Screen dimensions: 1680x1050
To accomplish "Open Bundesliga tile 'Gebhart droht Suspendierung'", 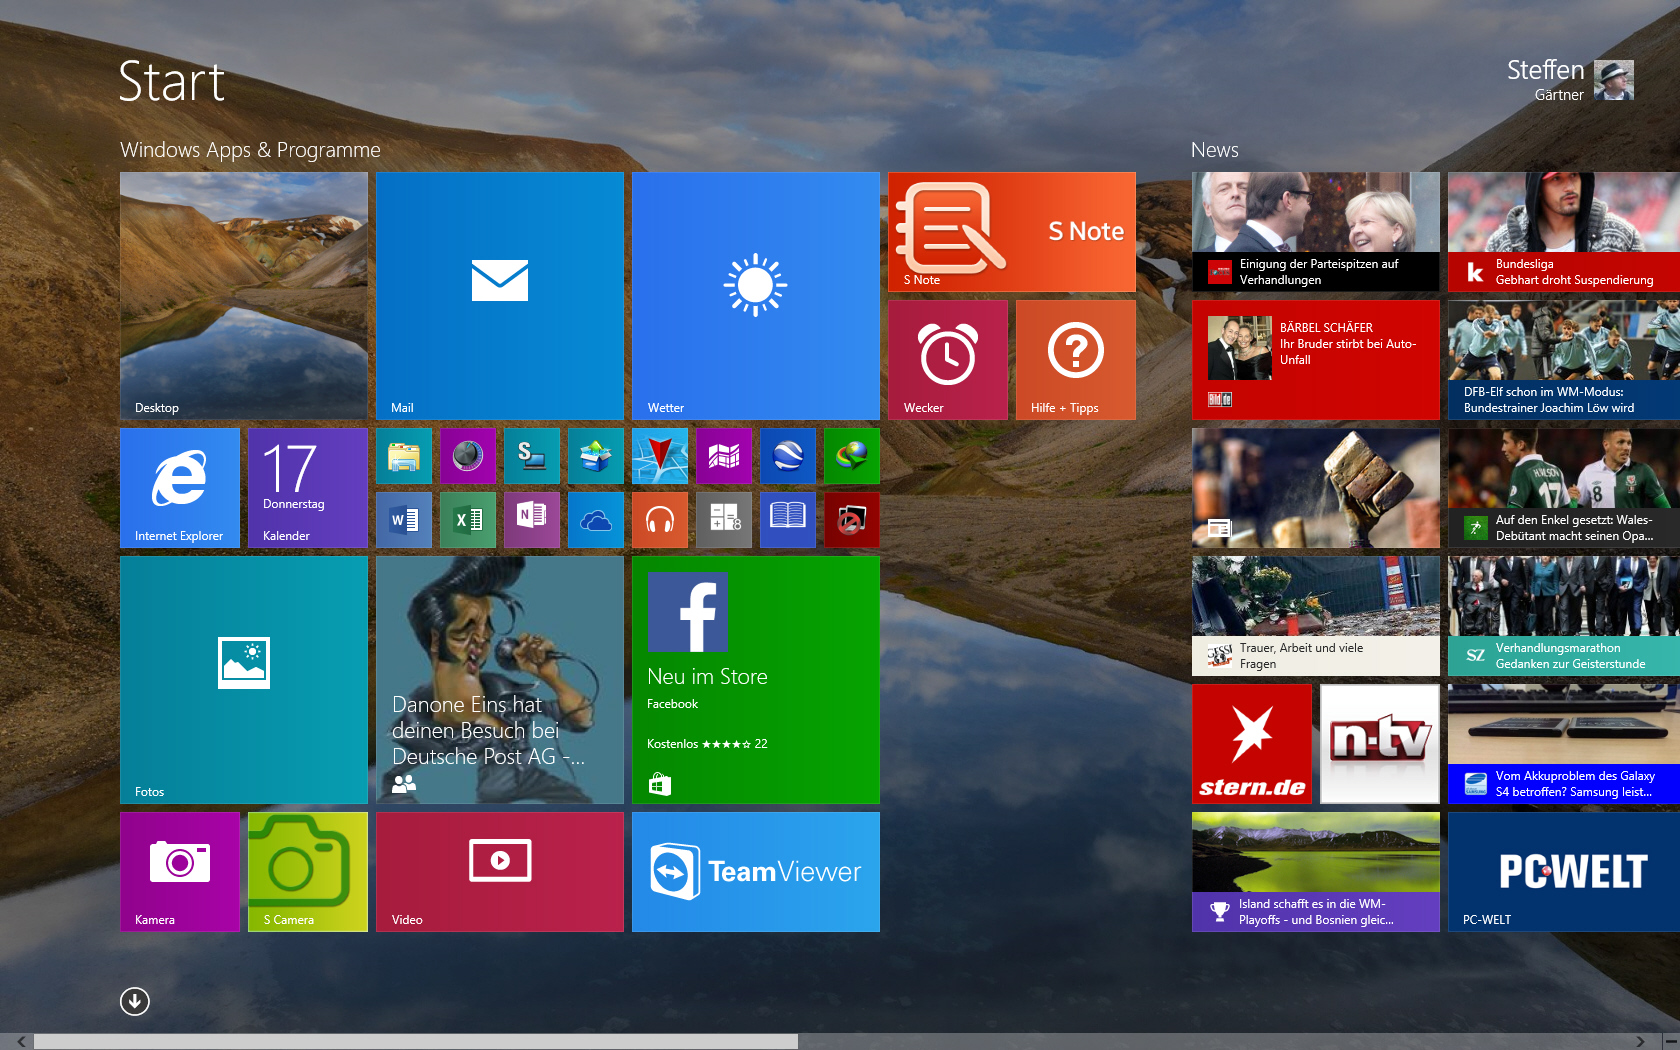I will [x=1564, y=232].
